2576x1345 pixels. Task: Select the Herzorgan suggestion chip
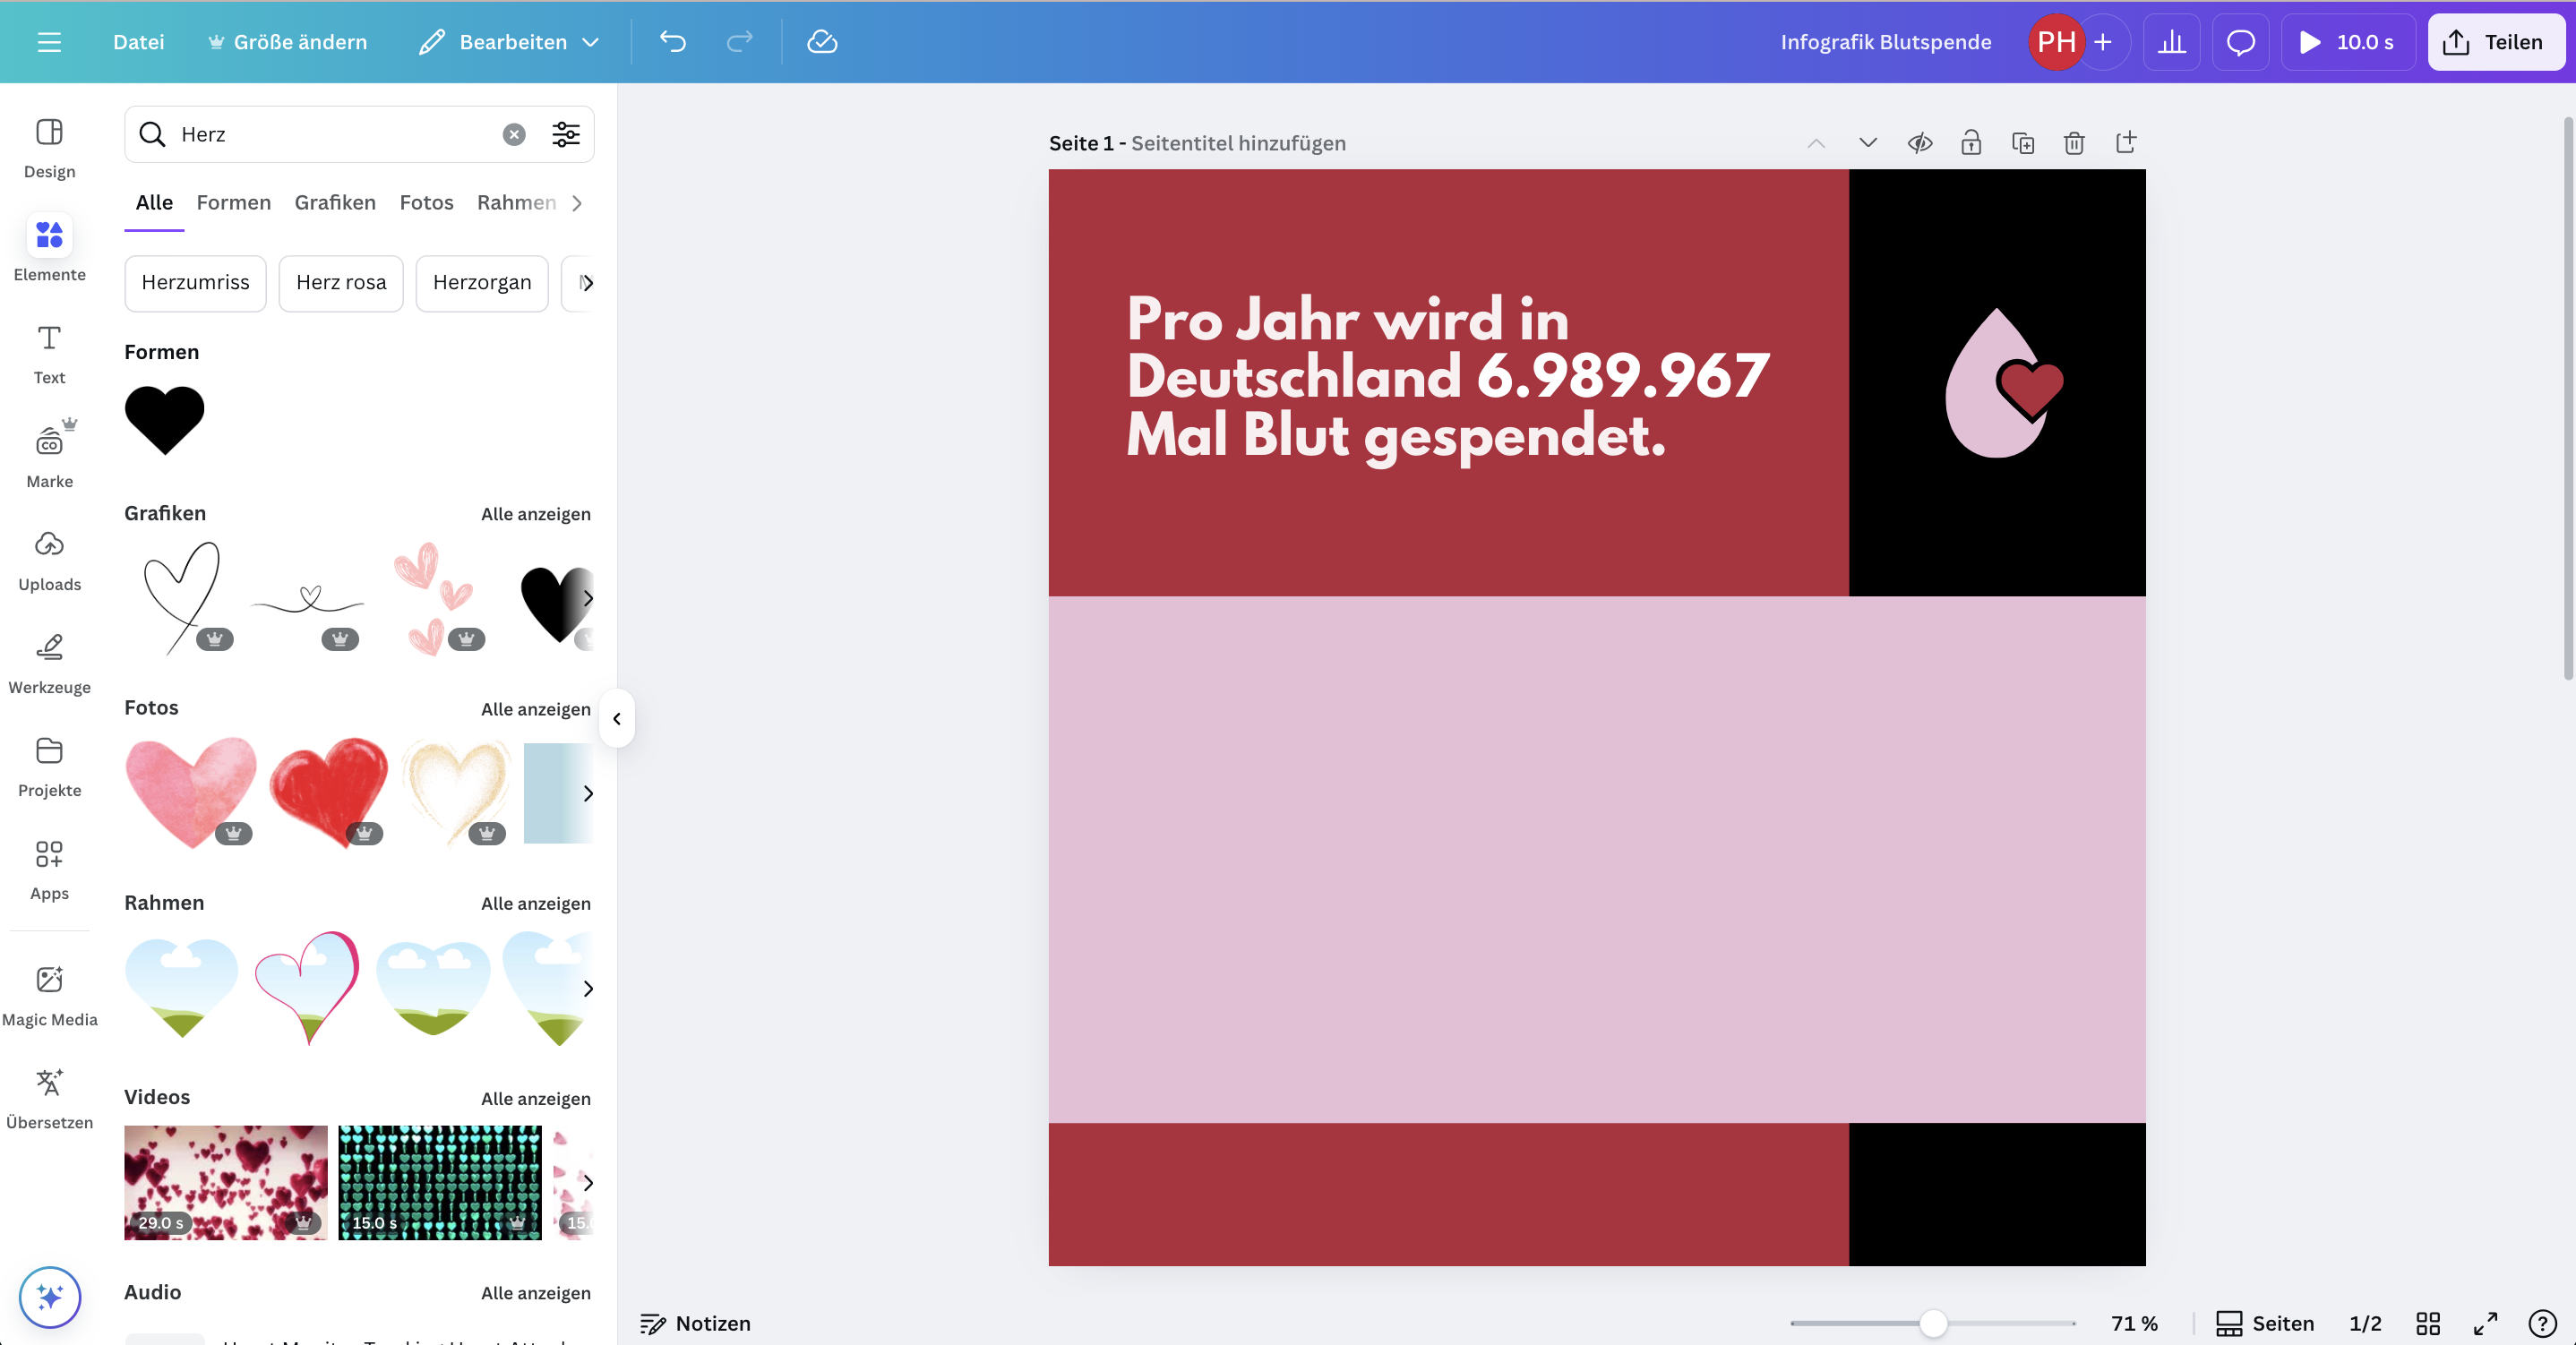click(482, 283)
